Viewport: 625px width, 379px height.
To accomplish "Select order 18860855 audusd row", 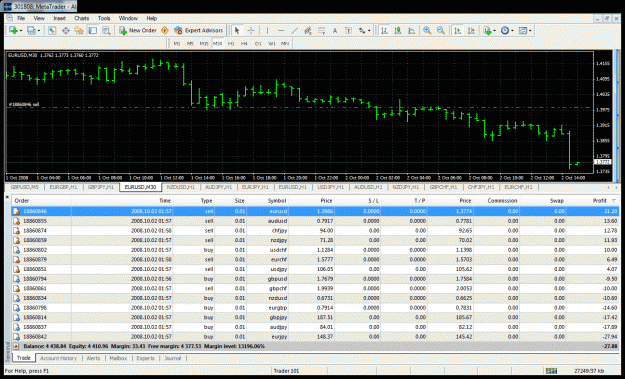I will (x=315, y=221).
